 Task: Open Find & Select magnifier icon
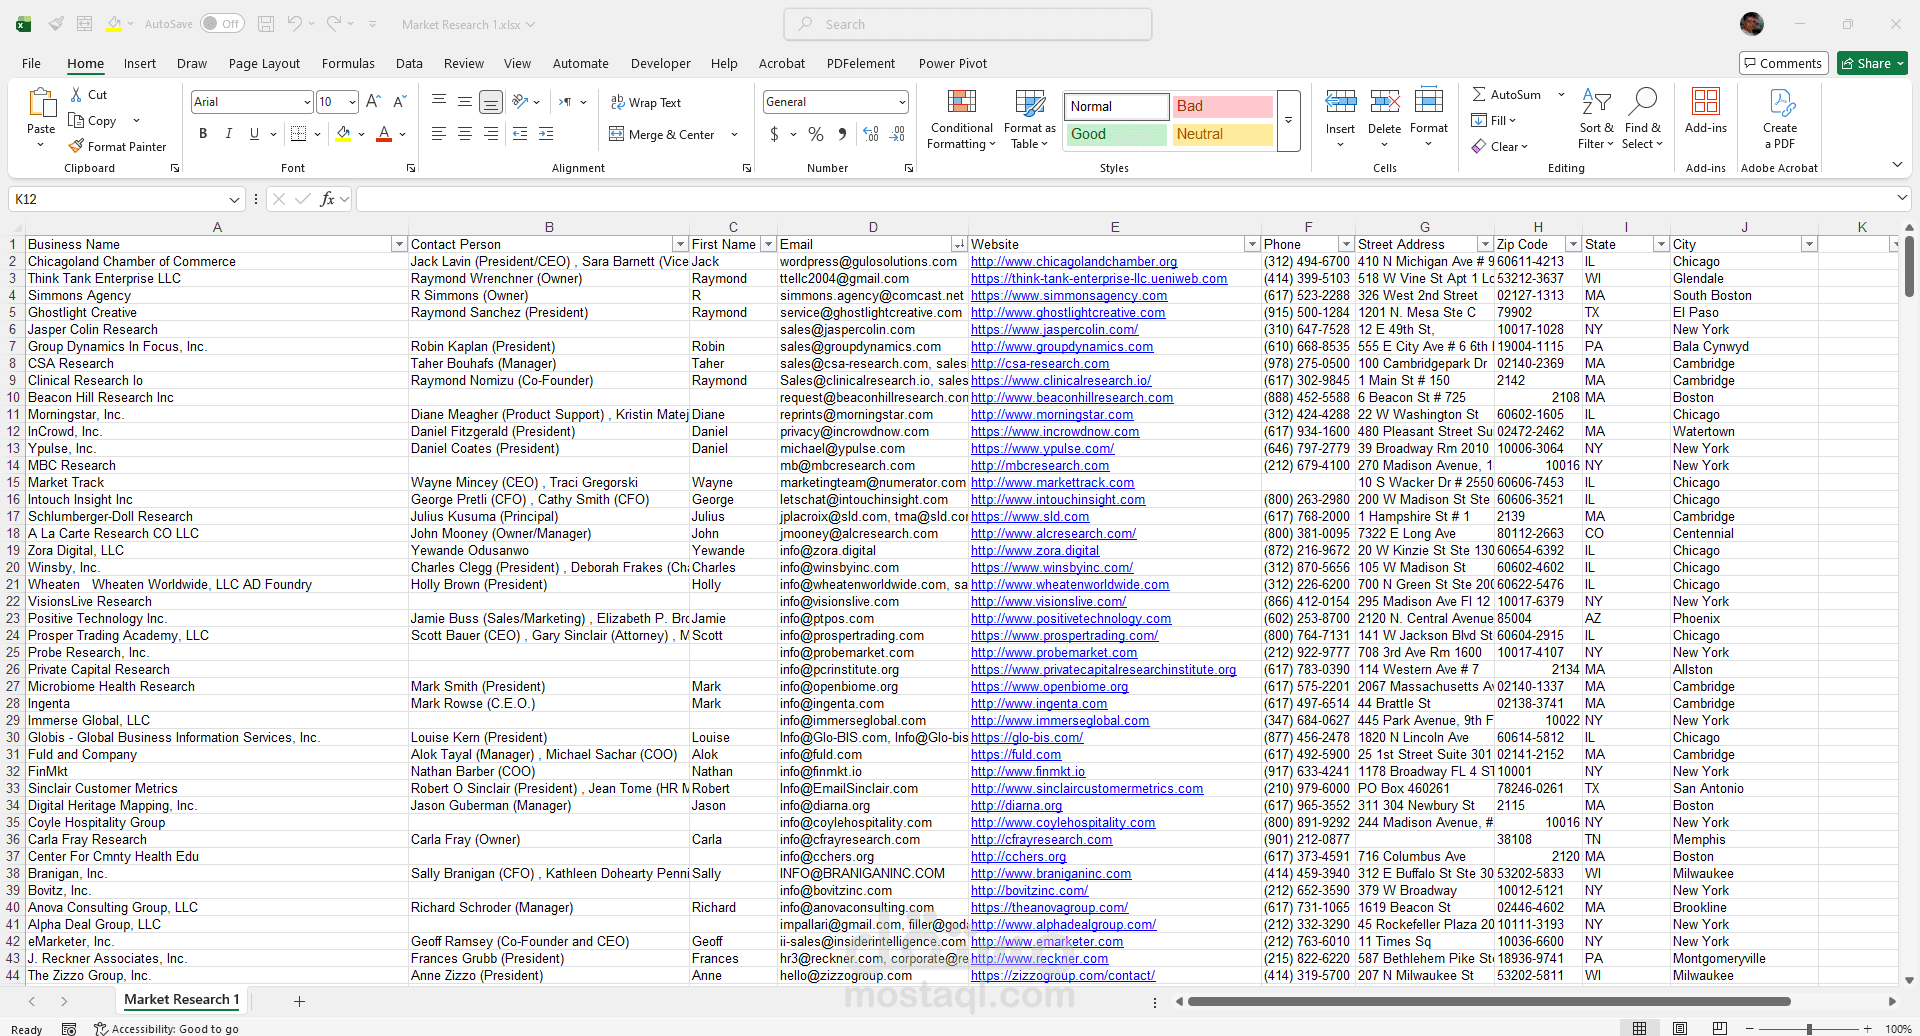pos(1642,102)
